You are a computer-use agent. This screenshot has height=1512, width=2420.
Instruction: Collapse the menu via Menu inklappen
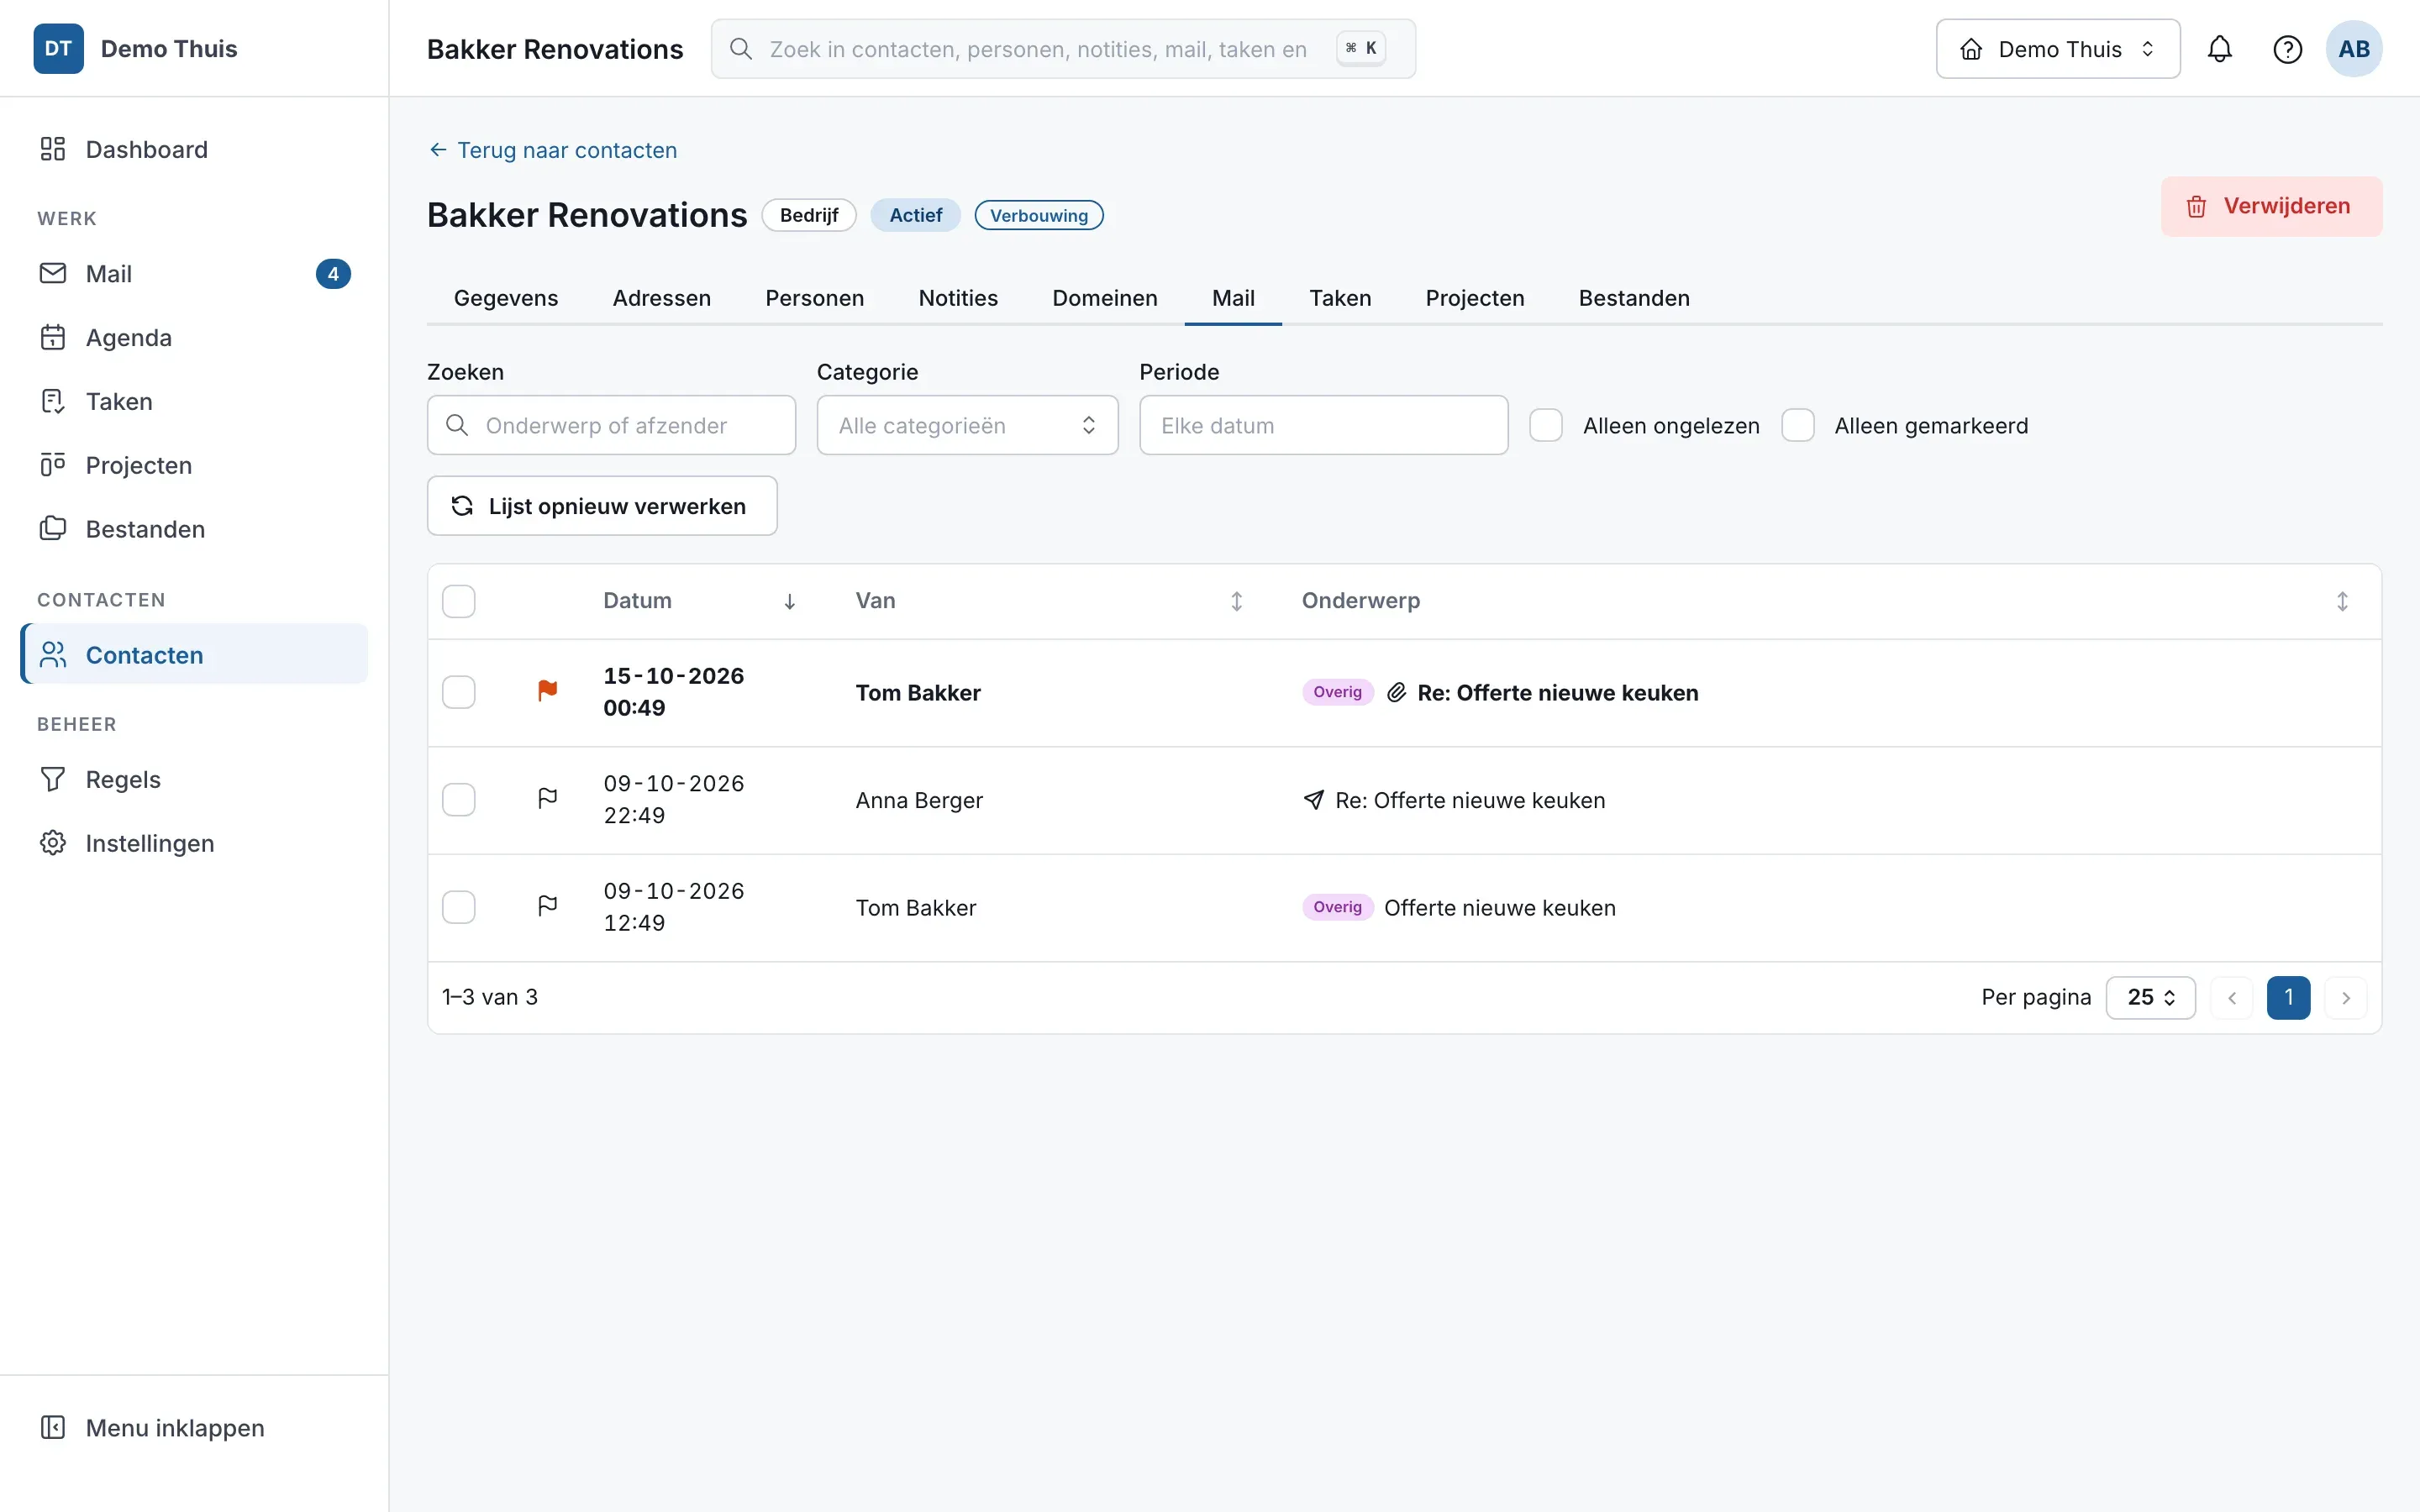click(x=194, y=1427)
